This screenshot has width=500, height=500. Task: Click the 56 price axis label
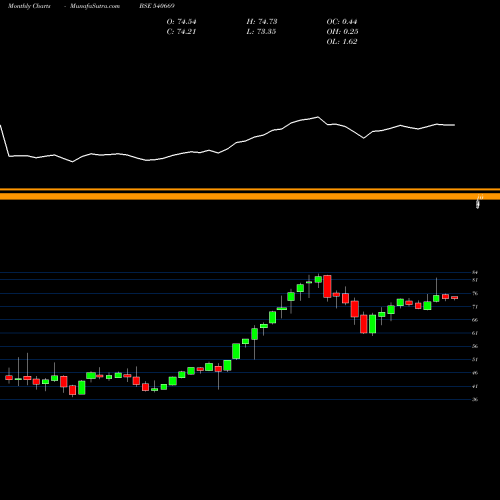pyautogui.click(x=475, y=346)
